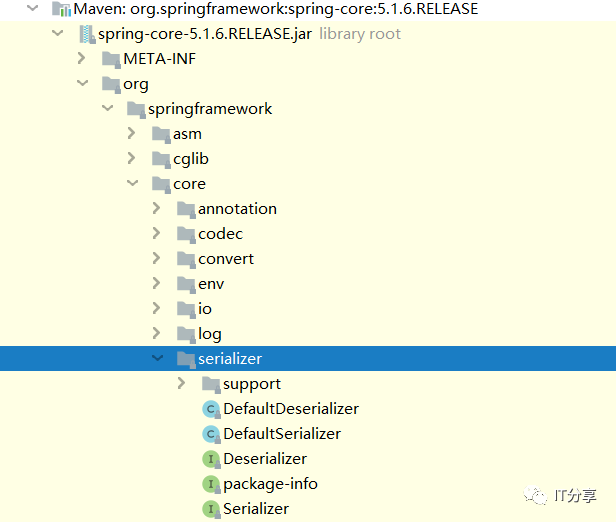This screenshot has height=522, width=616.
Task: Click the interface icon of Serializer
Action: pos(211,509)
